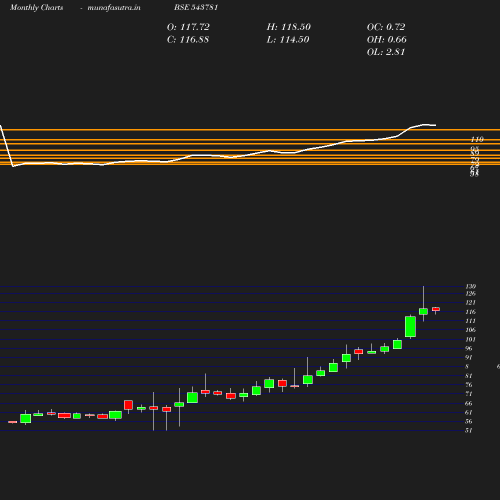Screen dimensions: 500x500
Task: Click the "101" price axis label
Action: 471,339
